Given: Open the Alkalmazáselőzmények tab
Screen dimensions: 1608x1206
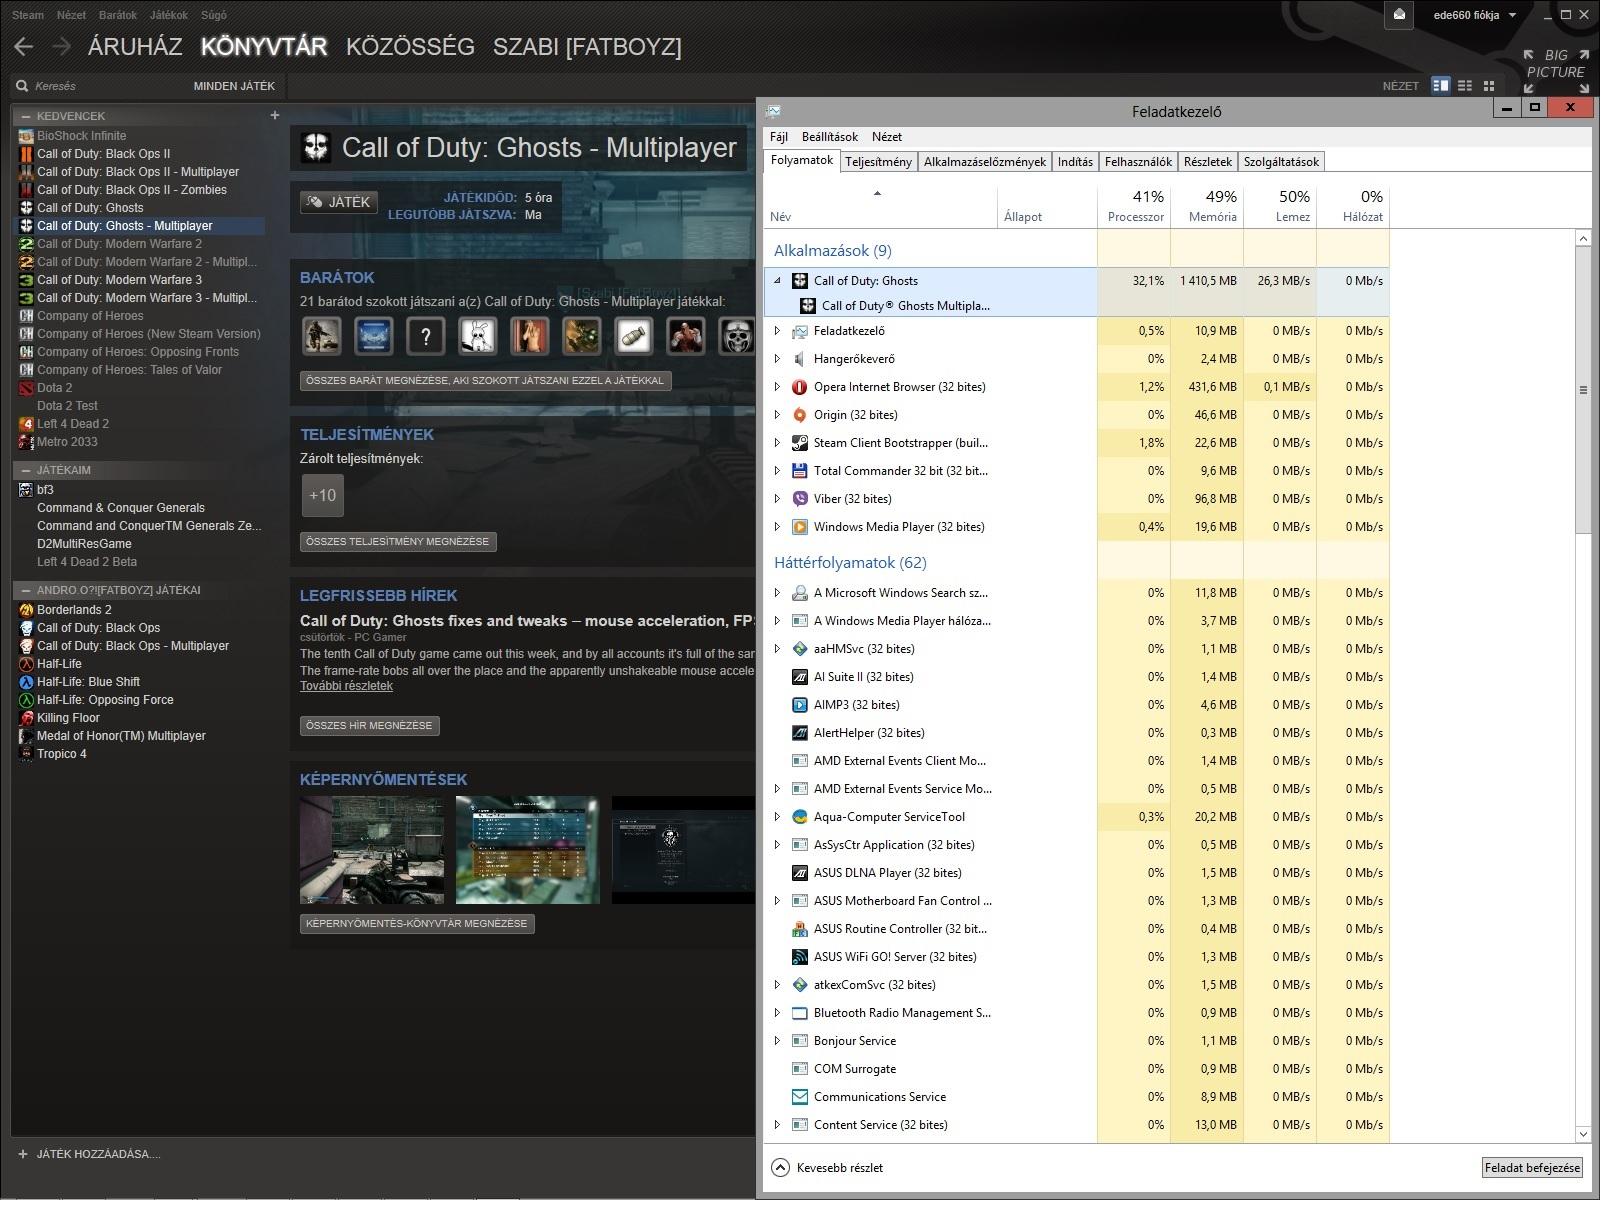Looking at the screenshot, I should pyautogui.click(x=984, y=162).
